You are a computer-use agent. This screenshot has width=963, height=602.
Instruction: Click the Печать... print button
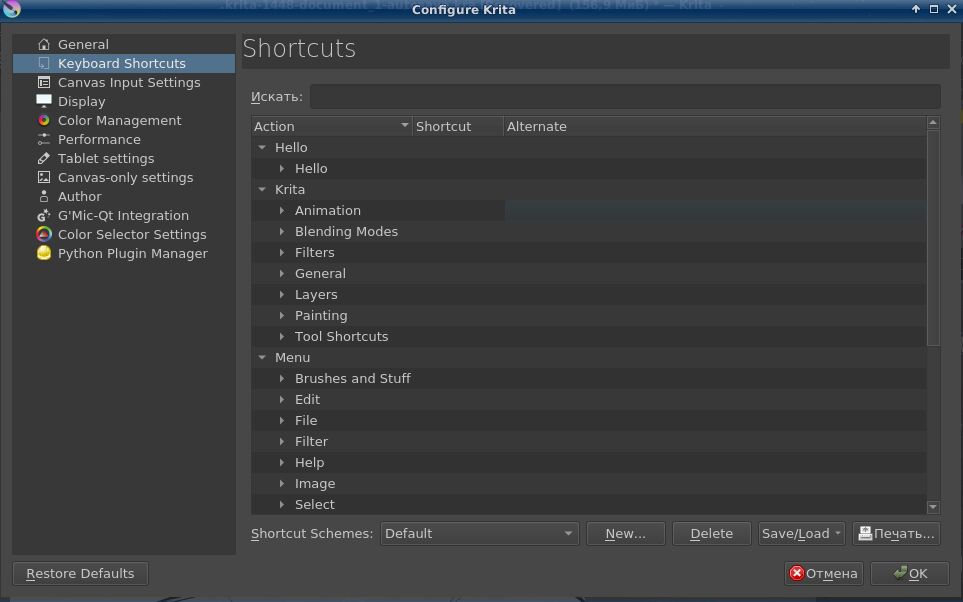click(897, 533)
